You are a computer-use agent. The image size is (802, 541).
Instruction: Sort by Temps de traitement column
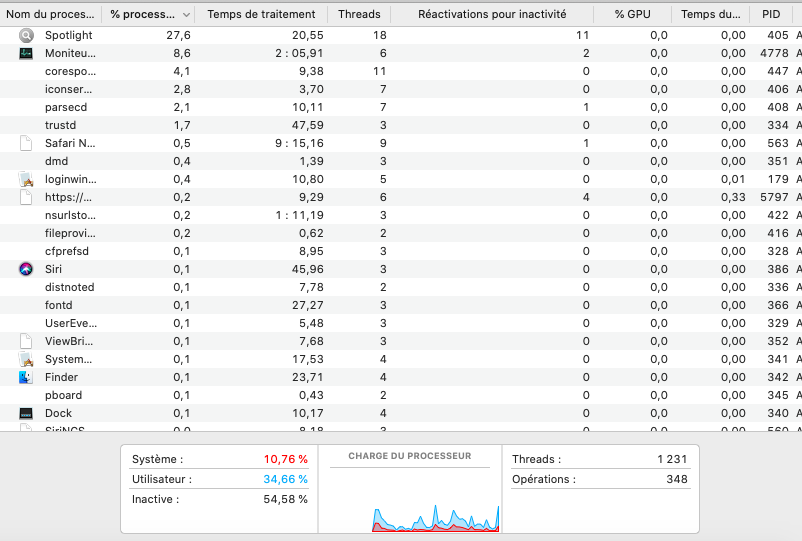[261, 14]
